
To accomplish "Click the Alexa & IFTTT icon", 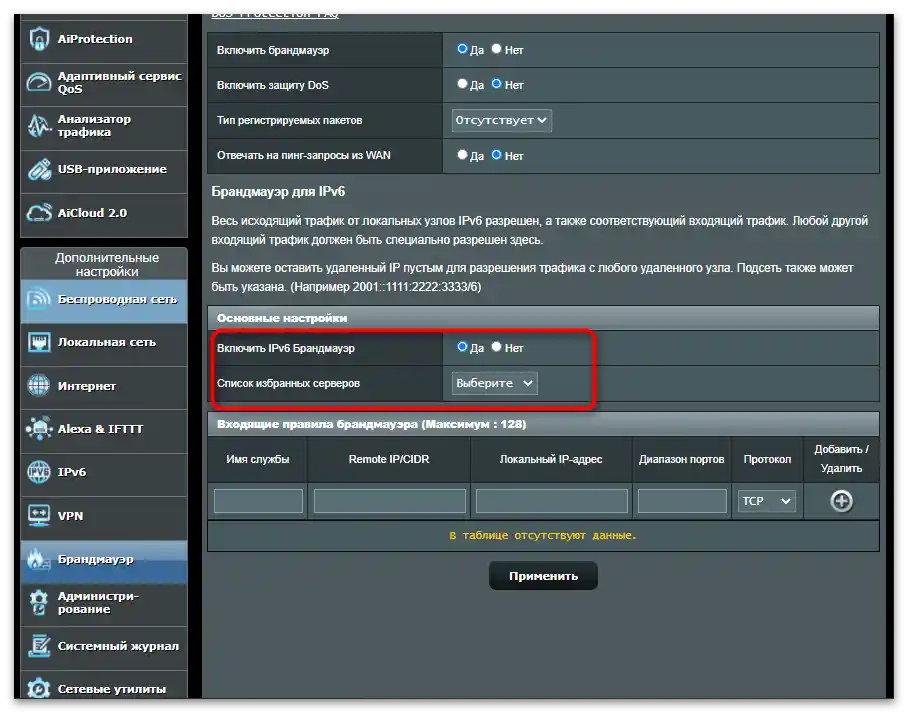I will point(39,429).
